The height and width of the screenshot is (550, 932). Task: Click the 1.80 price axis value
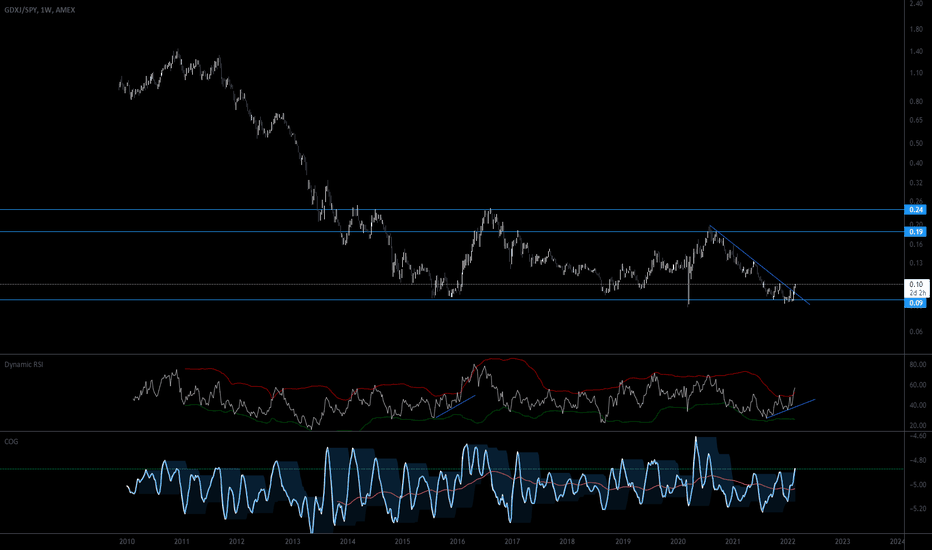916,30
